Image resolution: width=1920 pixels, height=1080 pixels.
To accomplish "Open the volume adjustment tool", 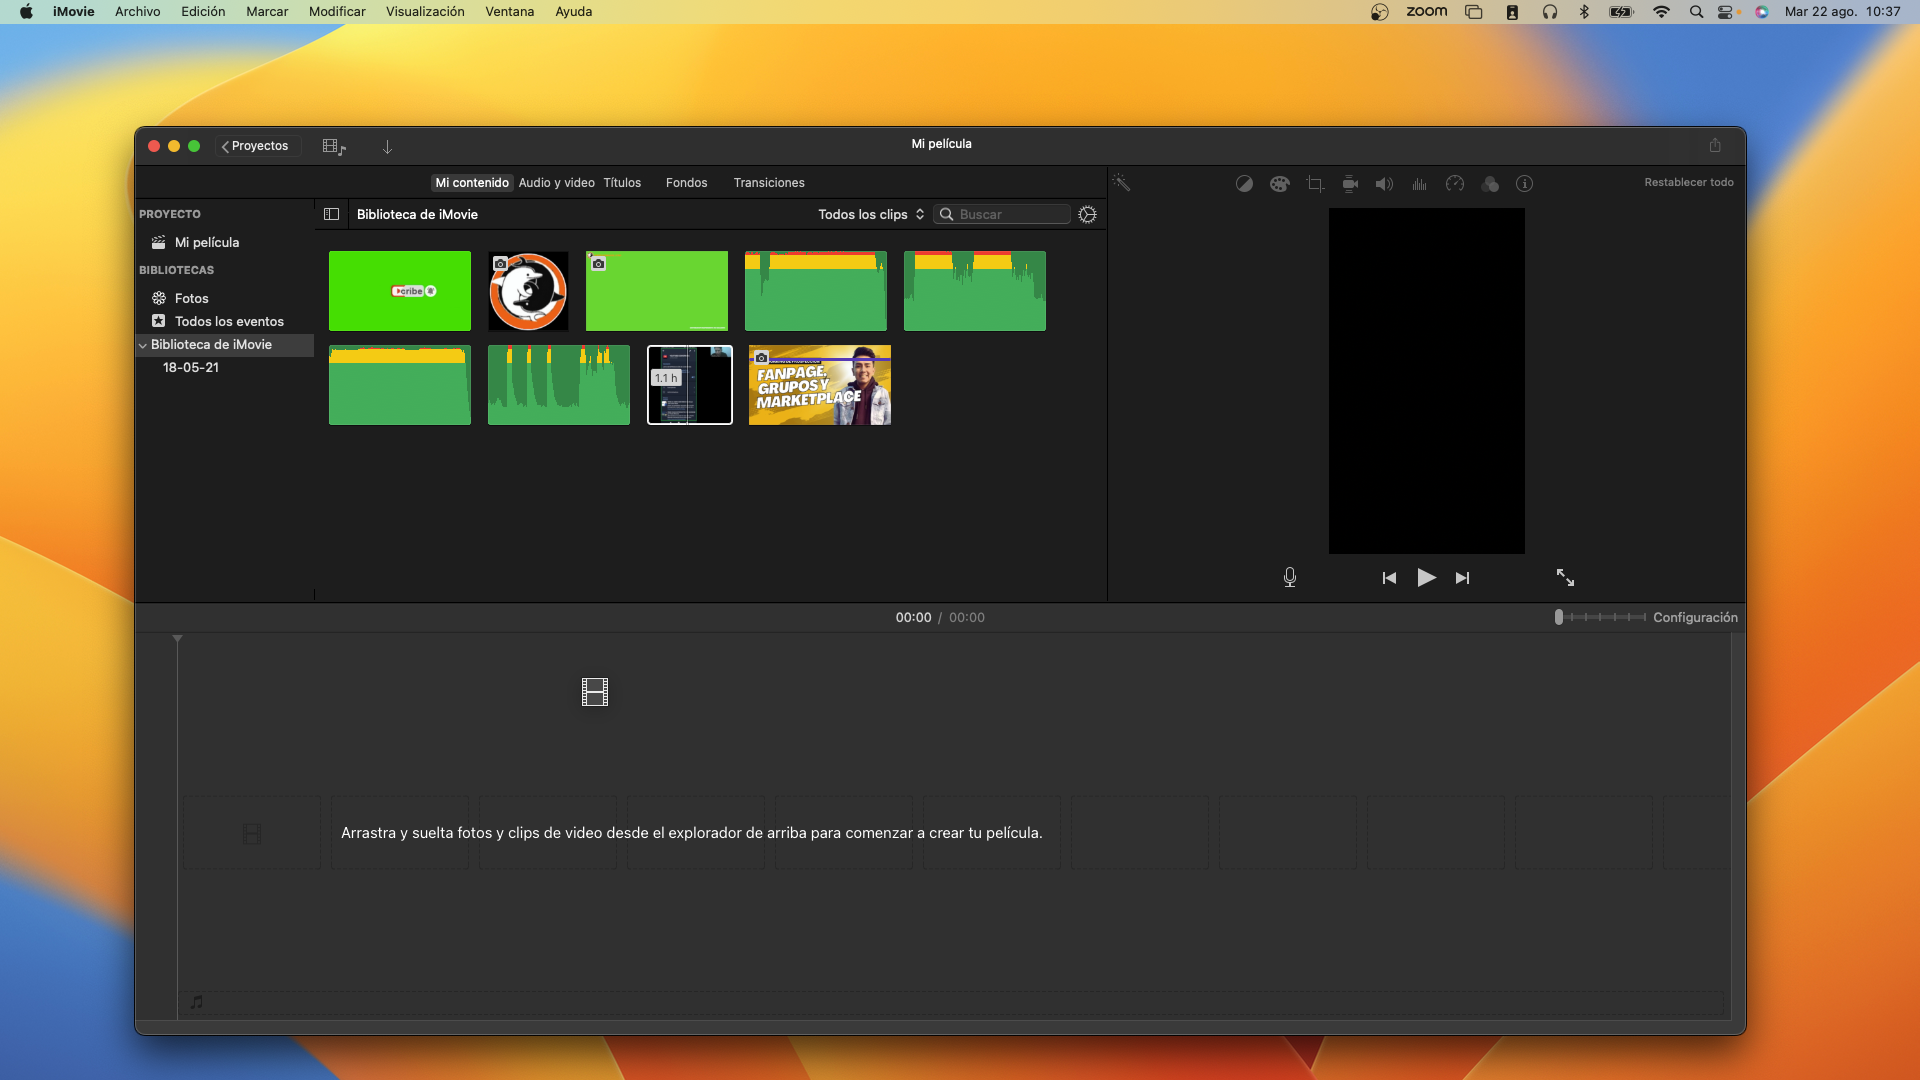I will (1384, 184).
